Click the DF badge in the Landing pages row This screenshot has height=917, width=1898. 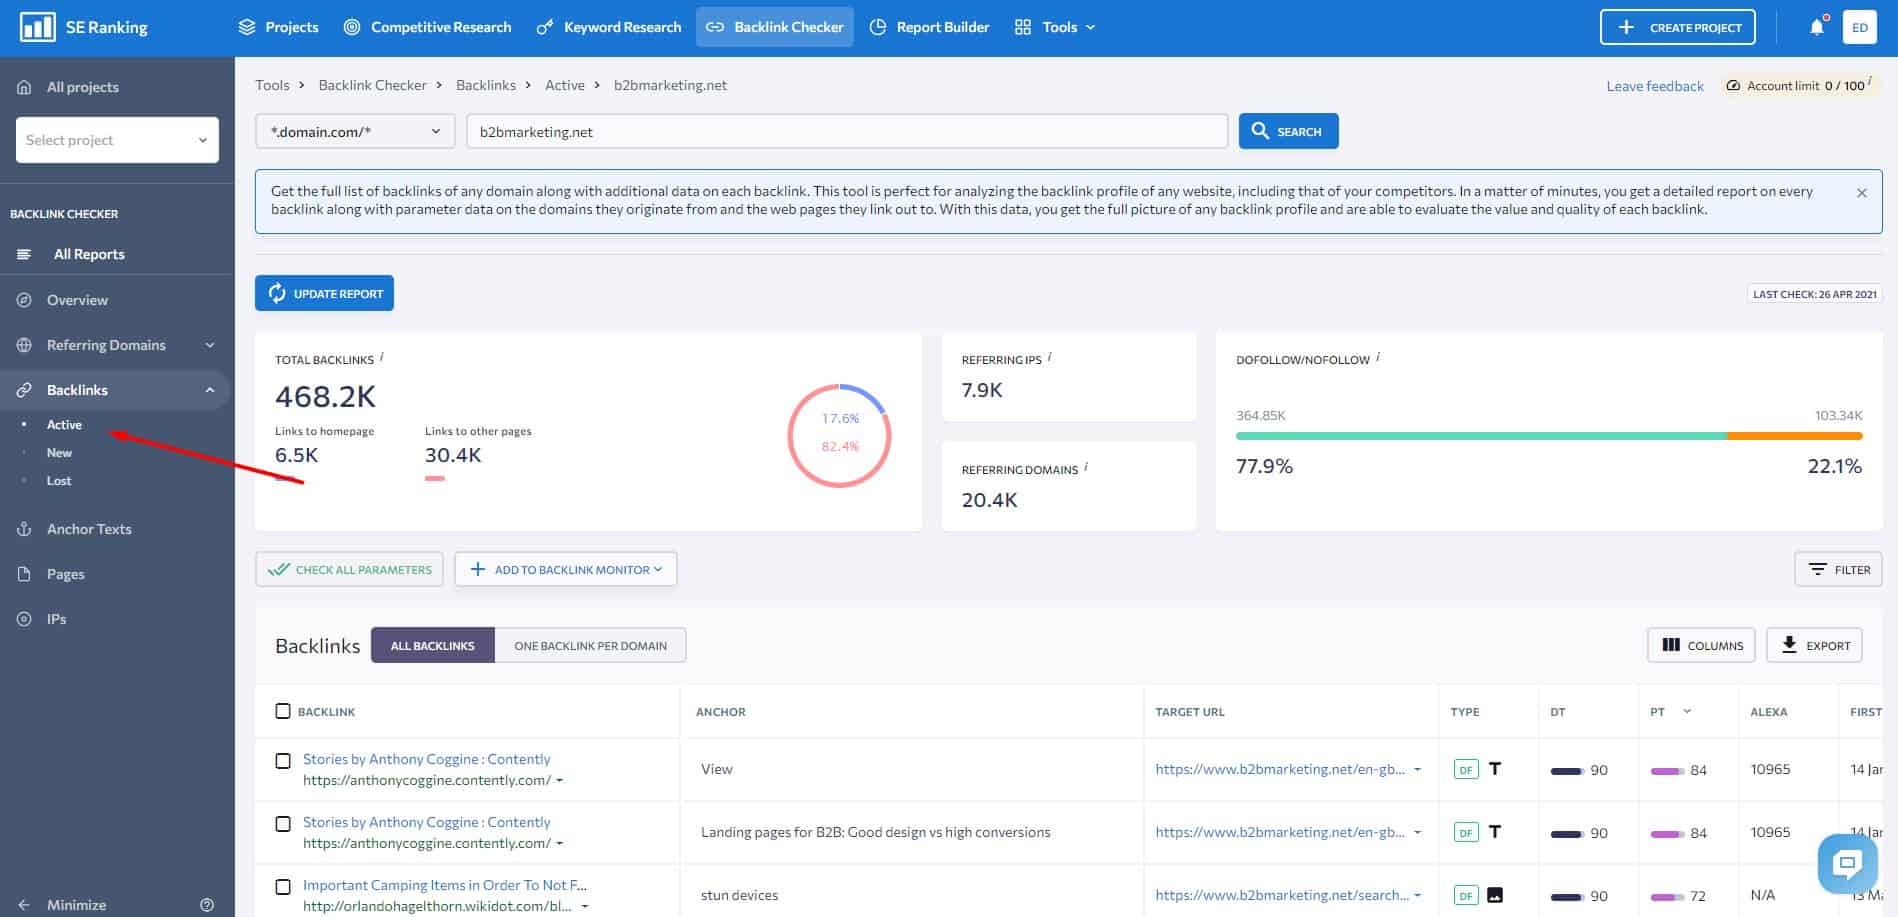tap(1466, 833)
